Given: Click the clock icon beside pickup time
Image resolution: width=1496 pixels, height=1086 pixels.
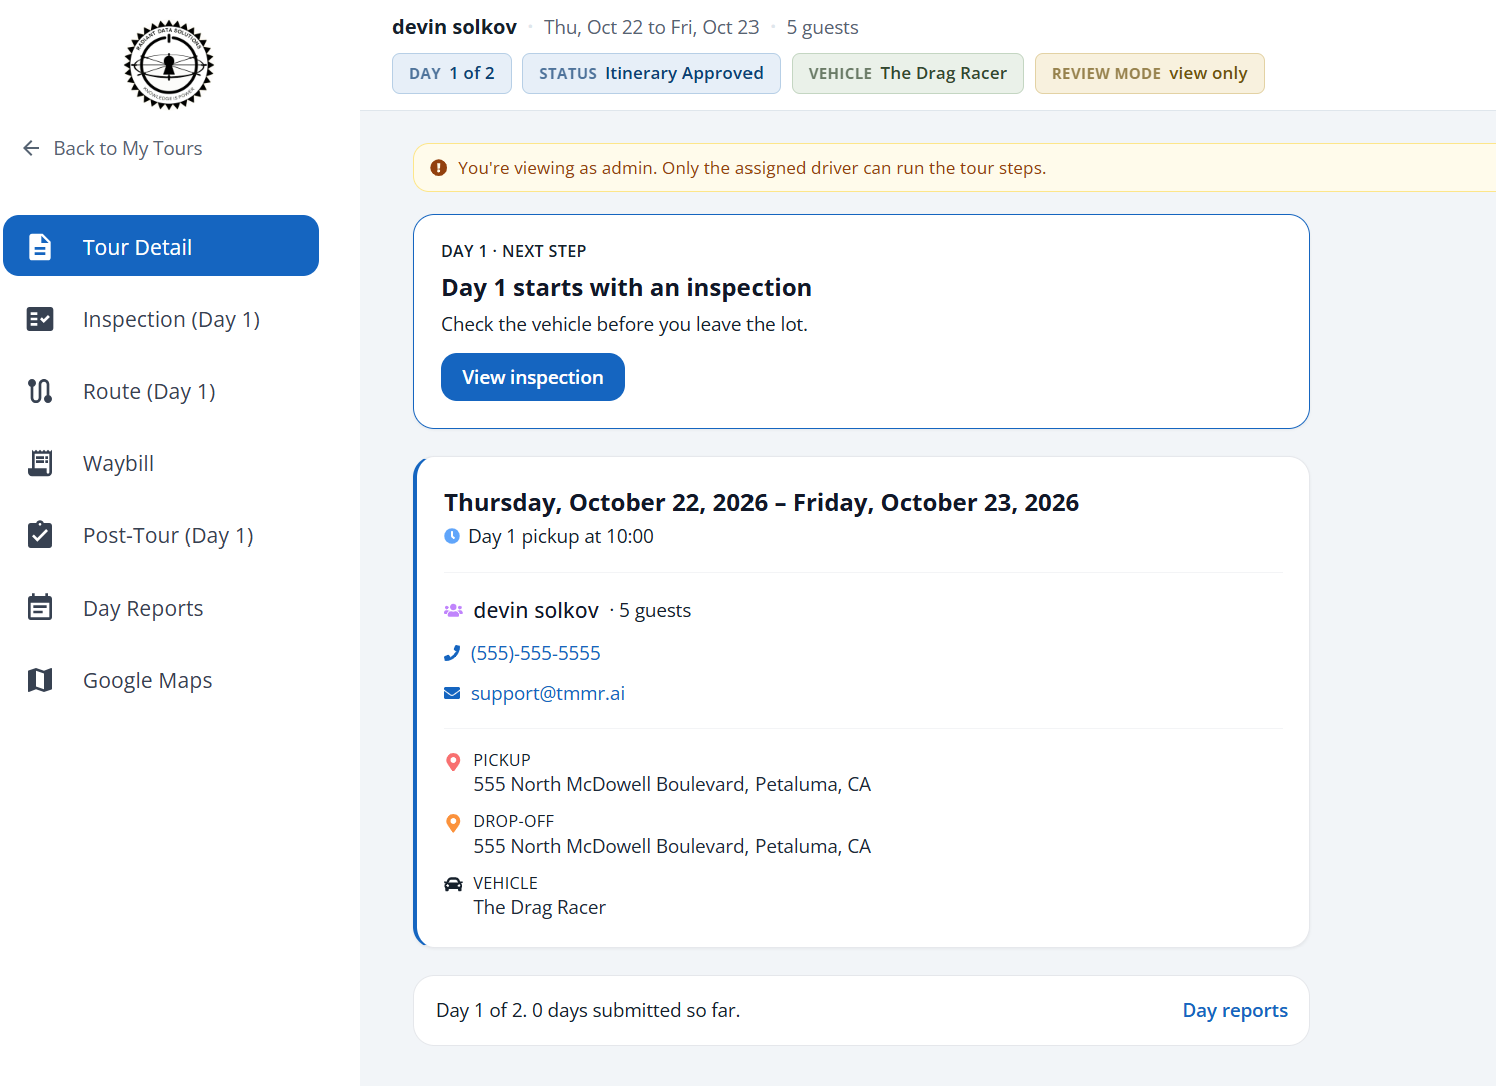Looking at the screenshot, I should 452,536.
